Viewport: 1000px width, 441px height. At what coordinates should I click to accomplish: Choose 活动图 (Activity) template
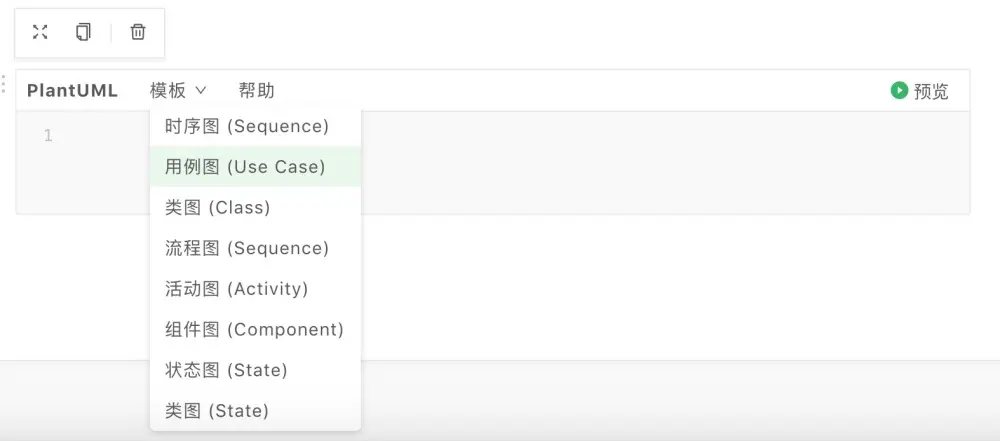[x=237, y=289]
